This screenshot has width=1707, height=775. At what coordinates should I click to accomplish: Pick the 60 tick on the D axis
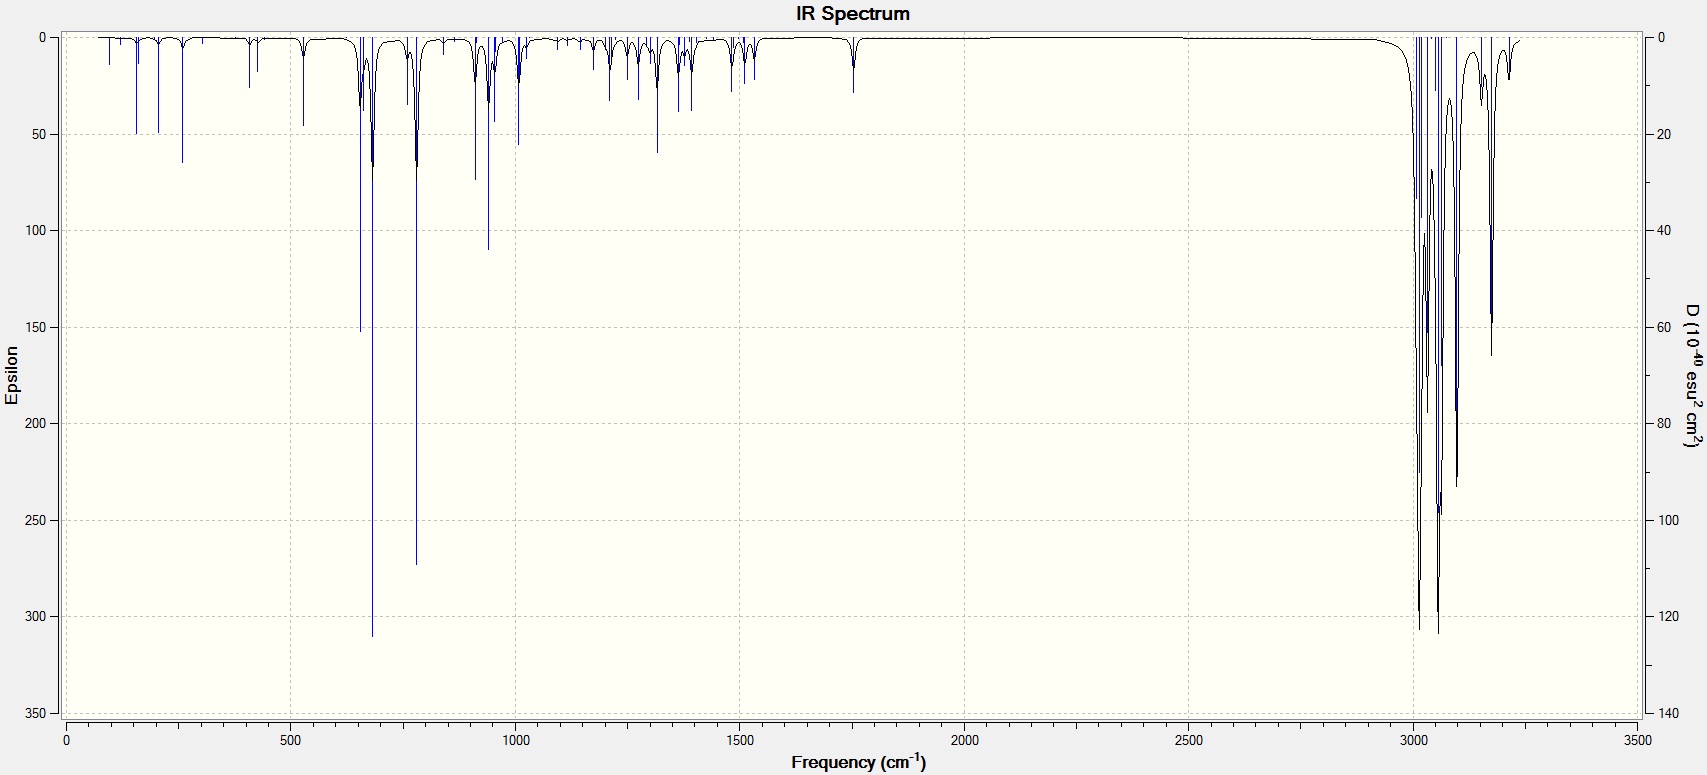[1665, 327]
